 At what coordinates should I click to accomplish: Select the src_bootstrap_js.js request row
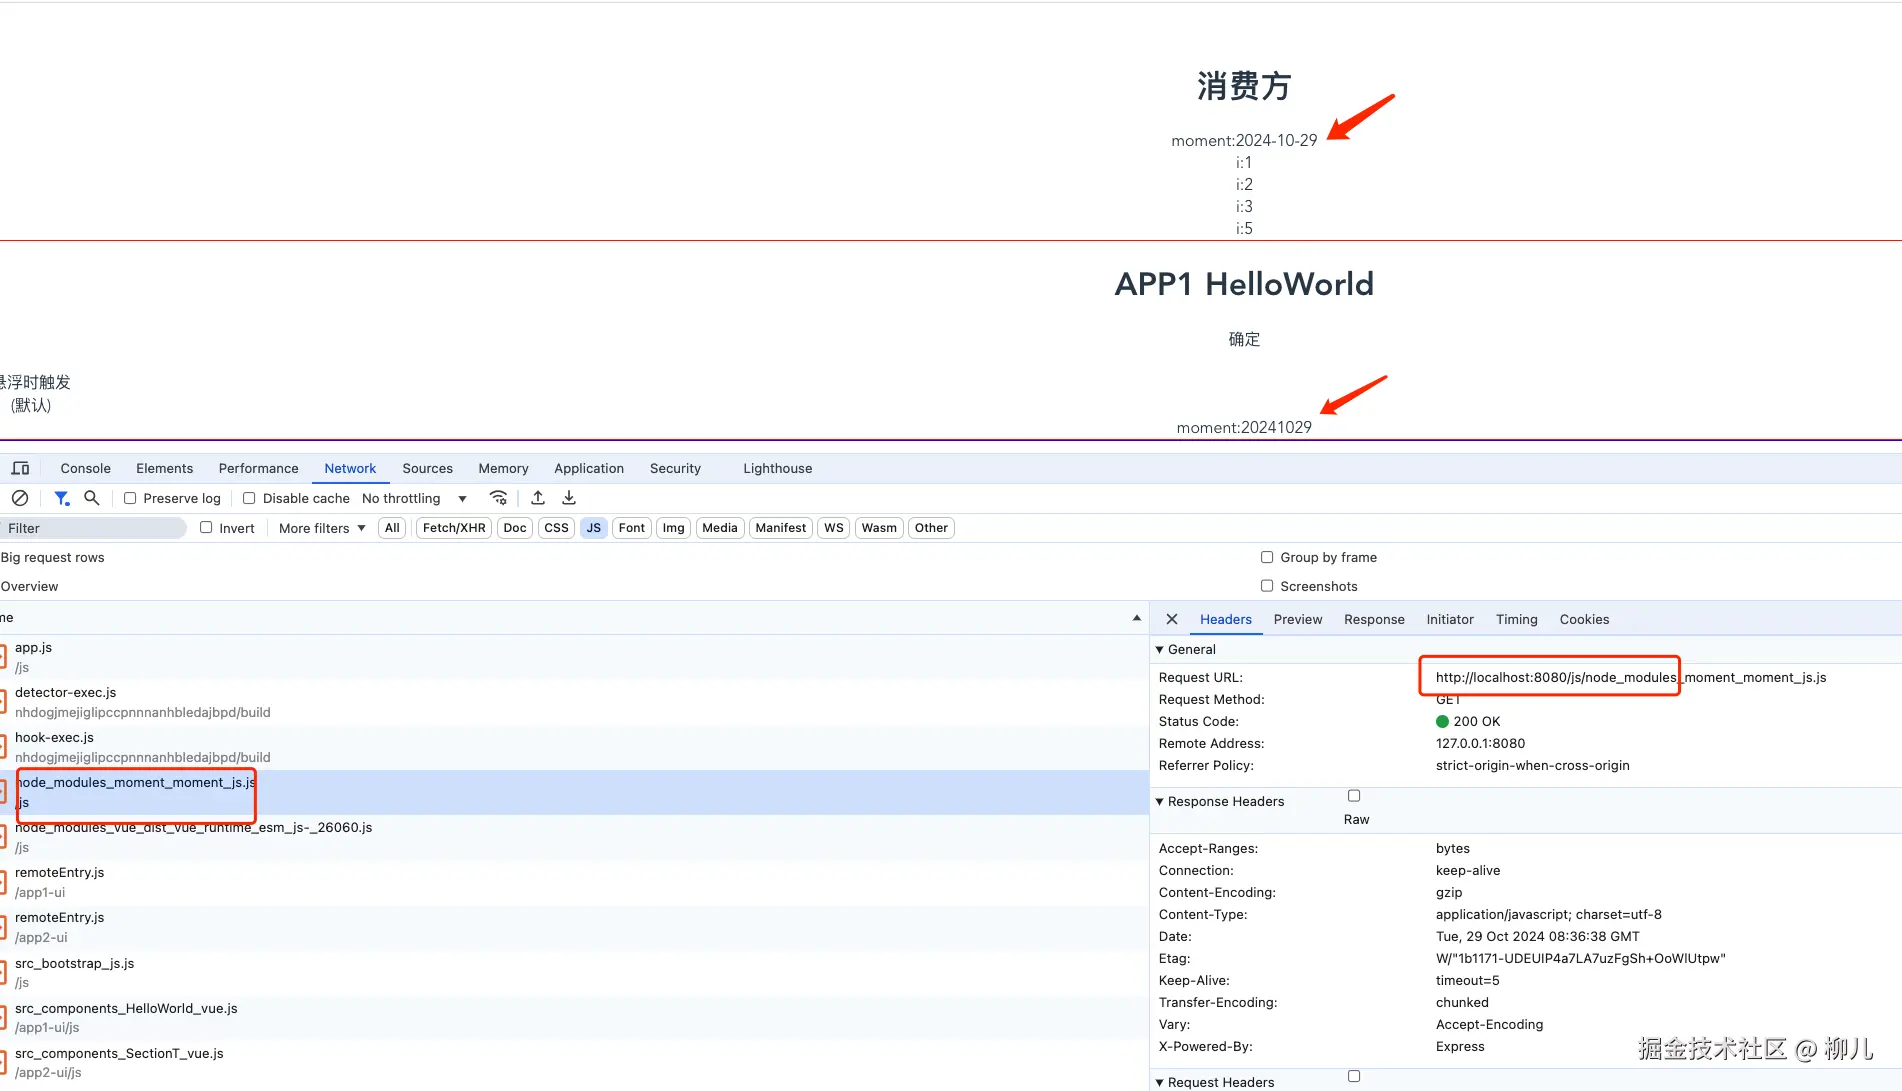pos(574,973)
